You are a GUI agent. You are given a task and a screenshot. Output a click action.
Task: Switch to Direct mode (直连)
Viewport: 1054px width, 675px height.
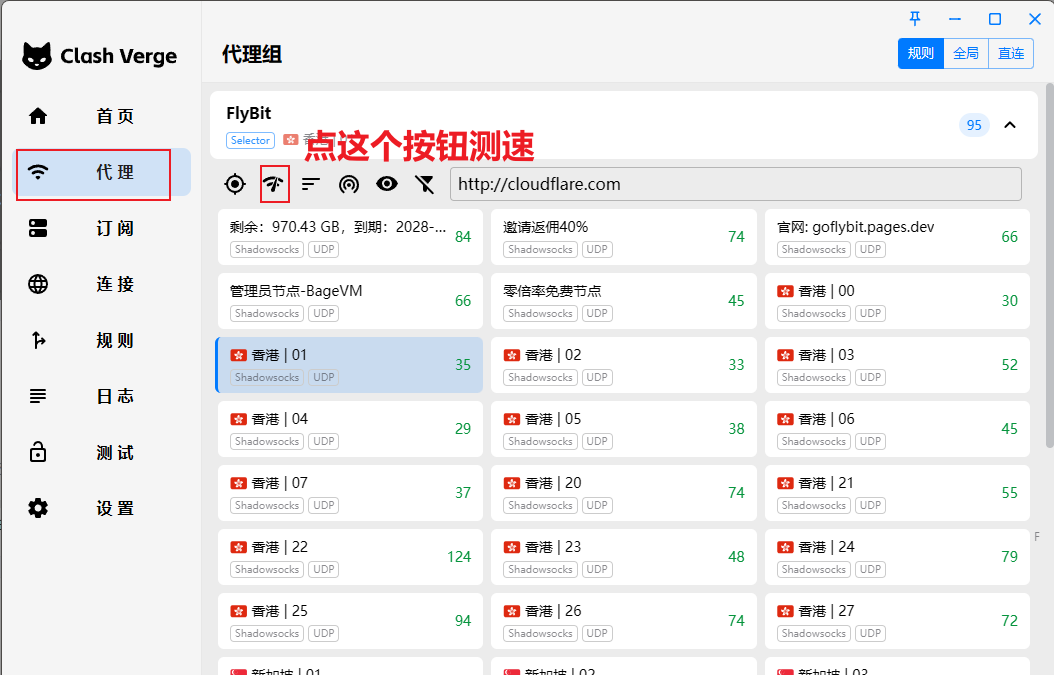[1011, 54]
